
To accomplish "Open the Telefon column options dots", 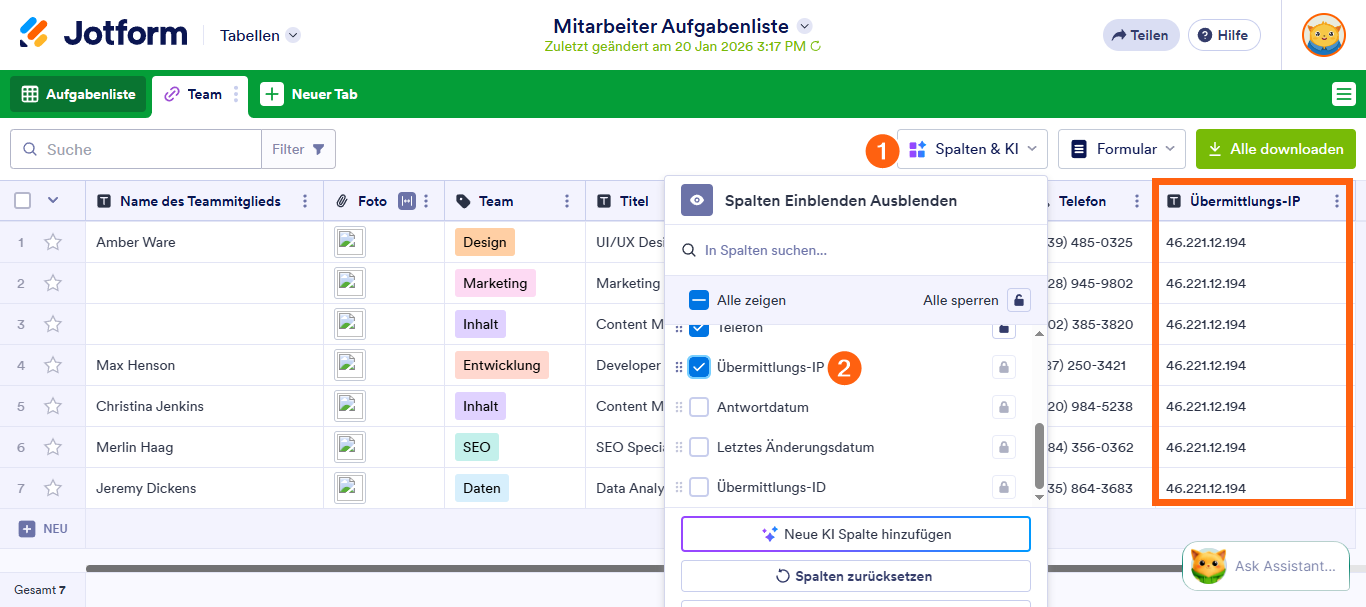I will tap(1137, 201).
